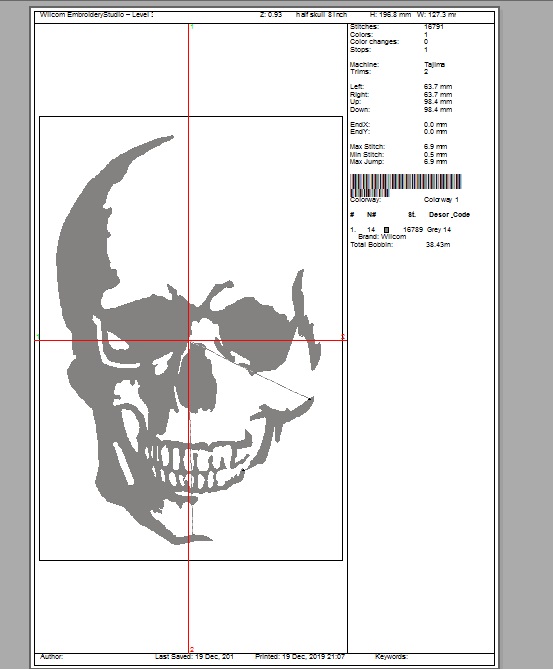Click the small thread color box beside 16789
The width and height of the screenshot is (553, 669).
tap(387, 230)
